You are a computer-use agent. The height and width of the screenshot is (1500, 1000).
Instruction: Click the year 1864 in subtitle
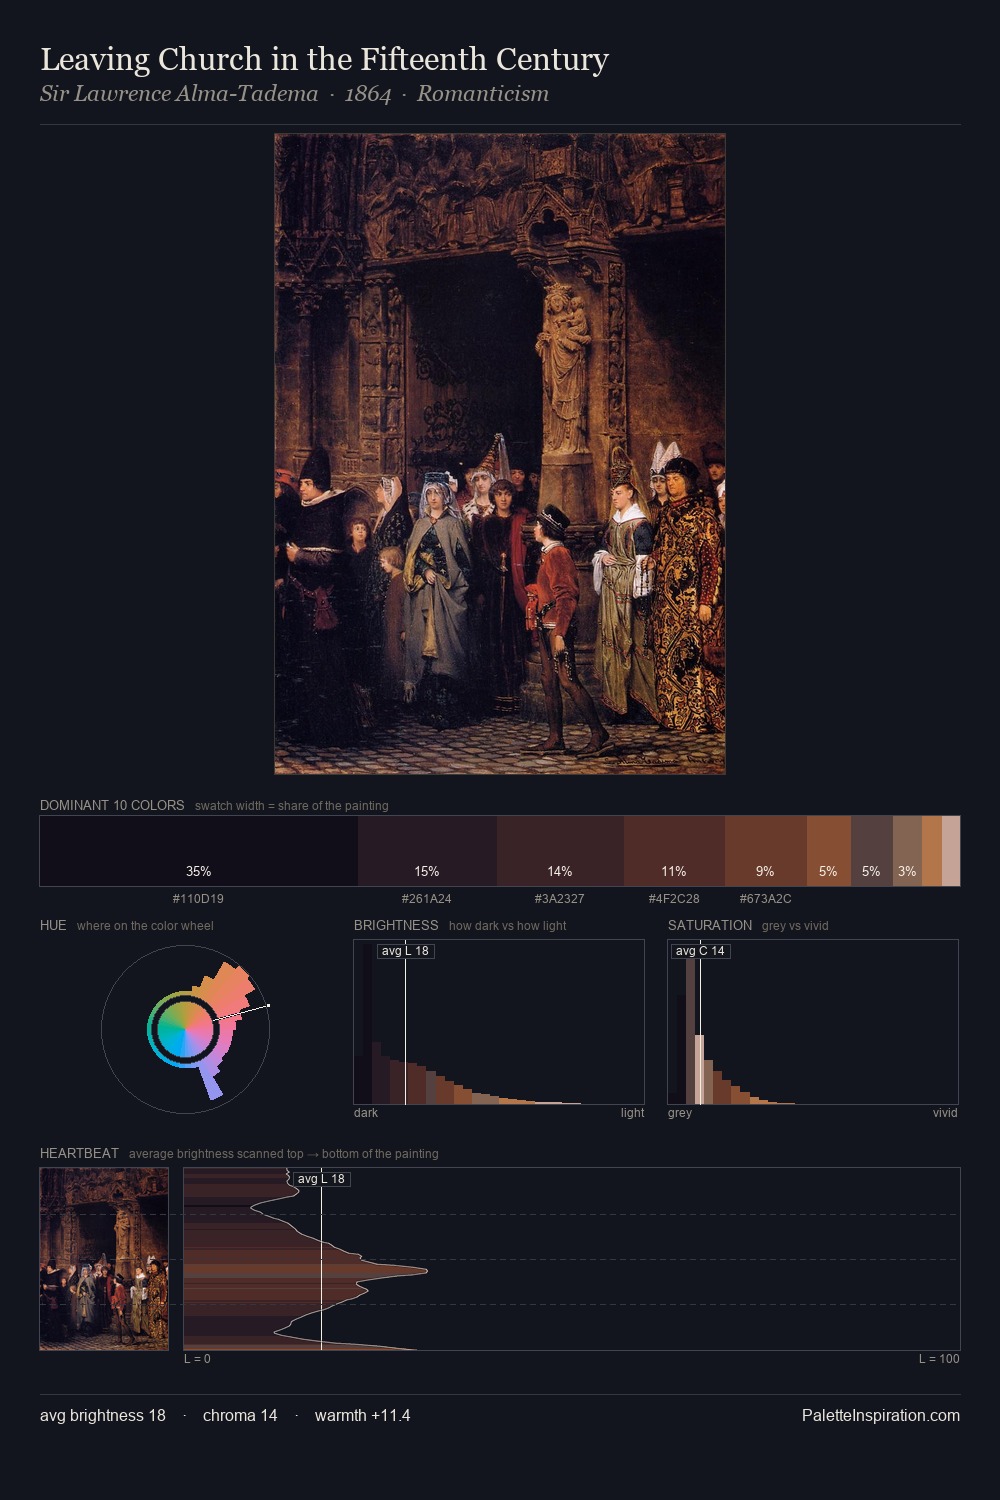[x=368, y=94]
